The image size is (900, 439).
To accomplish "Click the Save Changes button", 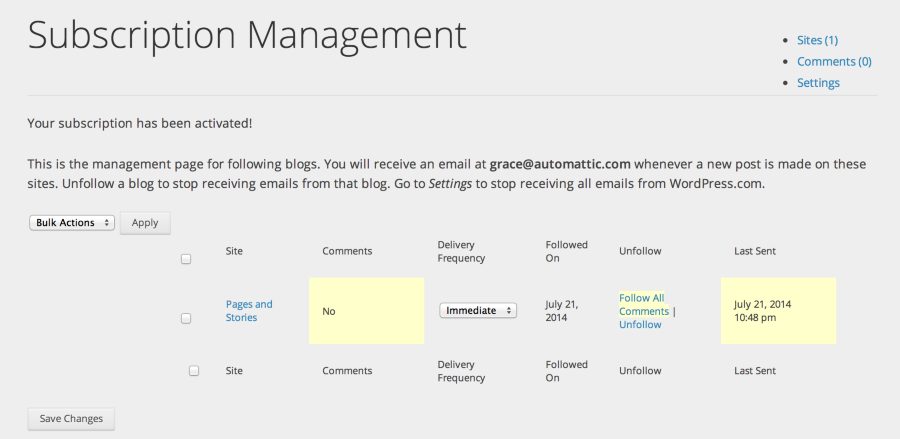I will (x=71, y=418).
